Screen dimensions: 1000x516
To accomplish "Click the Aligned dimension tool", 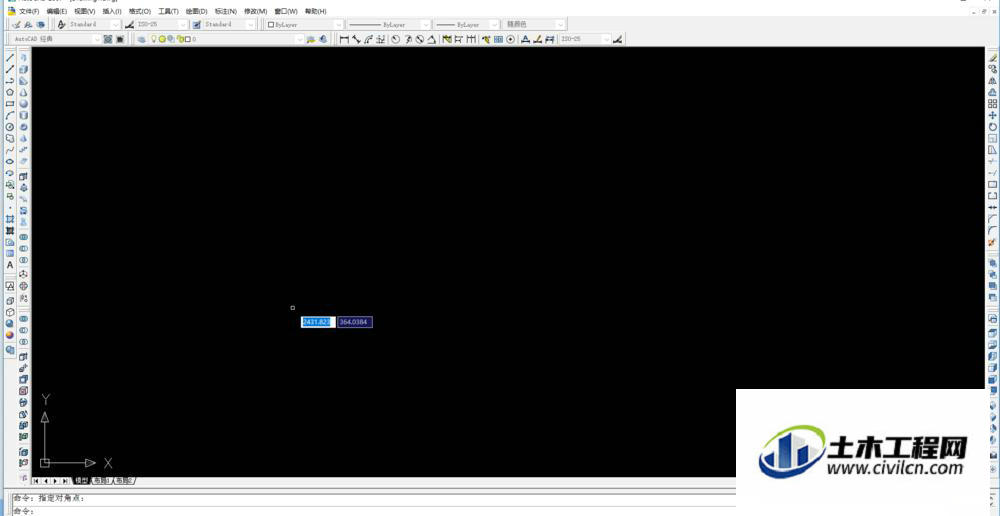I will click(357, 40).
